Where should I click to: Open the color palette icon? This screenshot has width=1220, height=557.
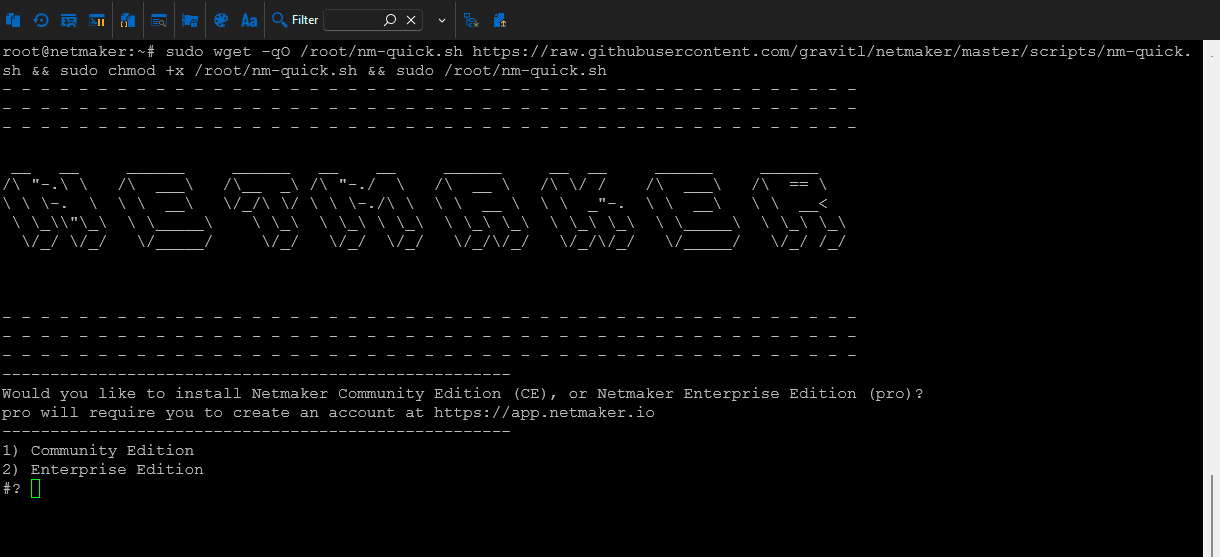pyautogui.click(x=221, y=20)
